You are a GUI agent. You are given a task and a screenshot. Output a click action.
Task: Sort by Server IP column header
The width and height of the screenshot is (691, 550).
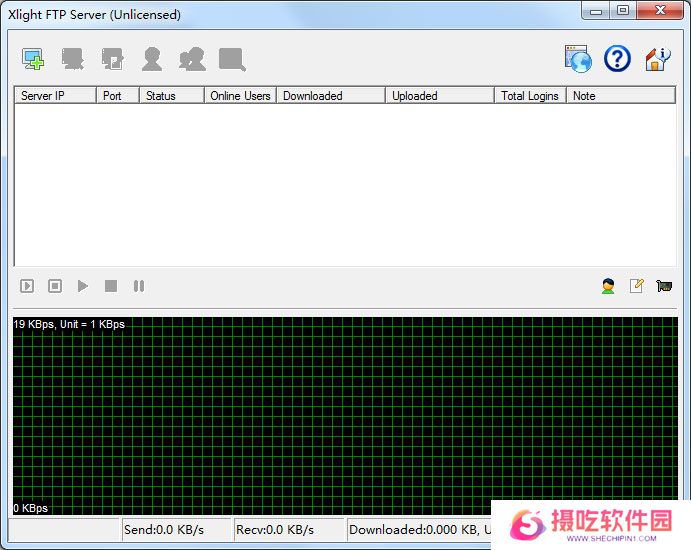pyautogui.click(x=56, y=96)
